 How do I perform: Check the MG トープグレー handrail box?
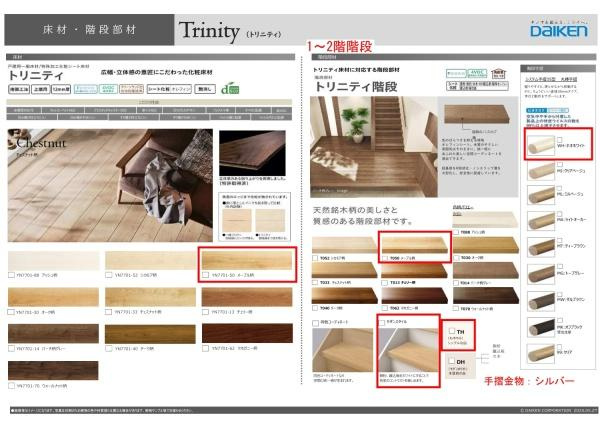click(x=559, y=267)
